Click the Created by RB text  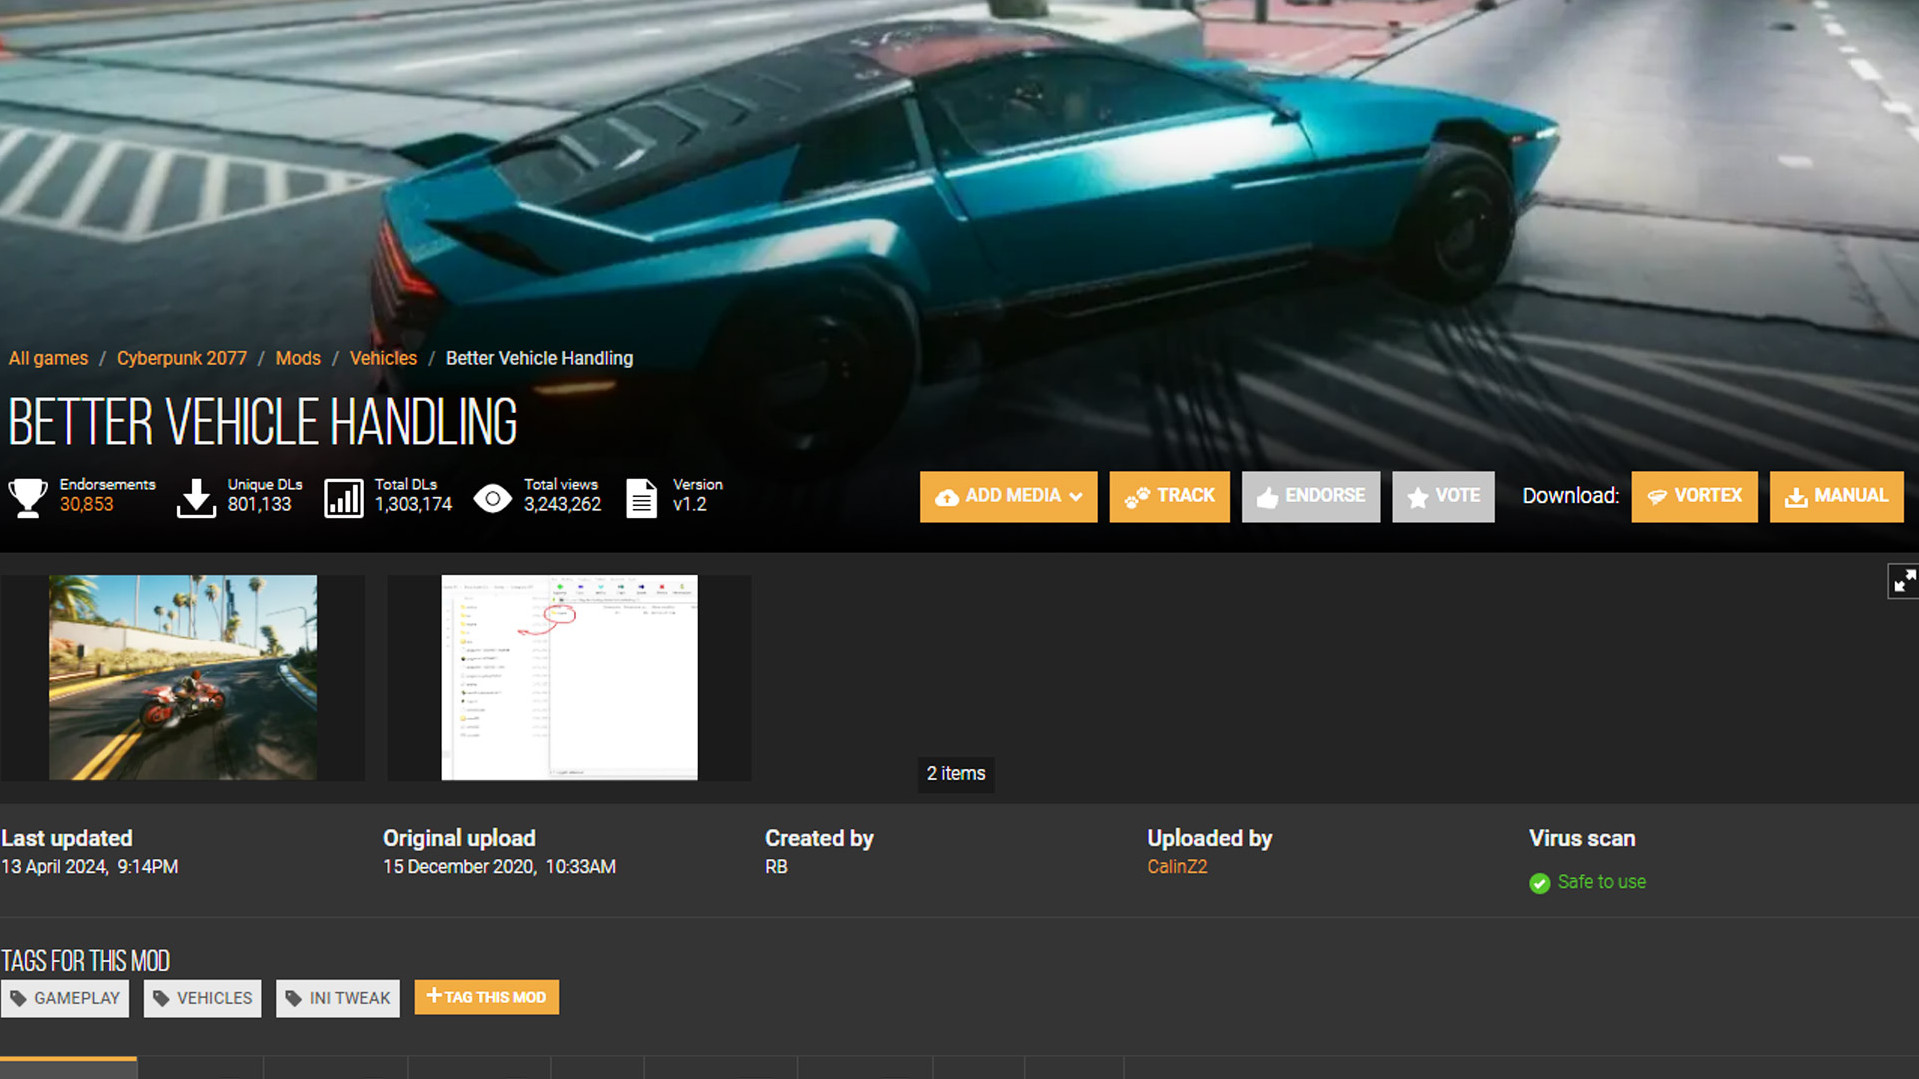[776, 867]
